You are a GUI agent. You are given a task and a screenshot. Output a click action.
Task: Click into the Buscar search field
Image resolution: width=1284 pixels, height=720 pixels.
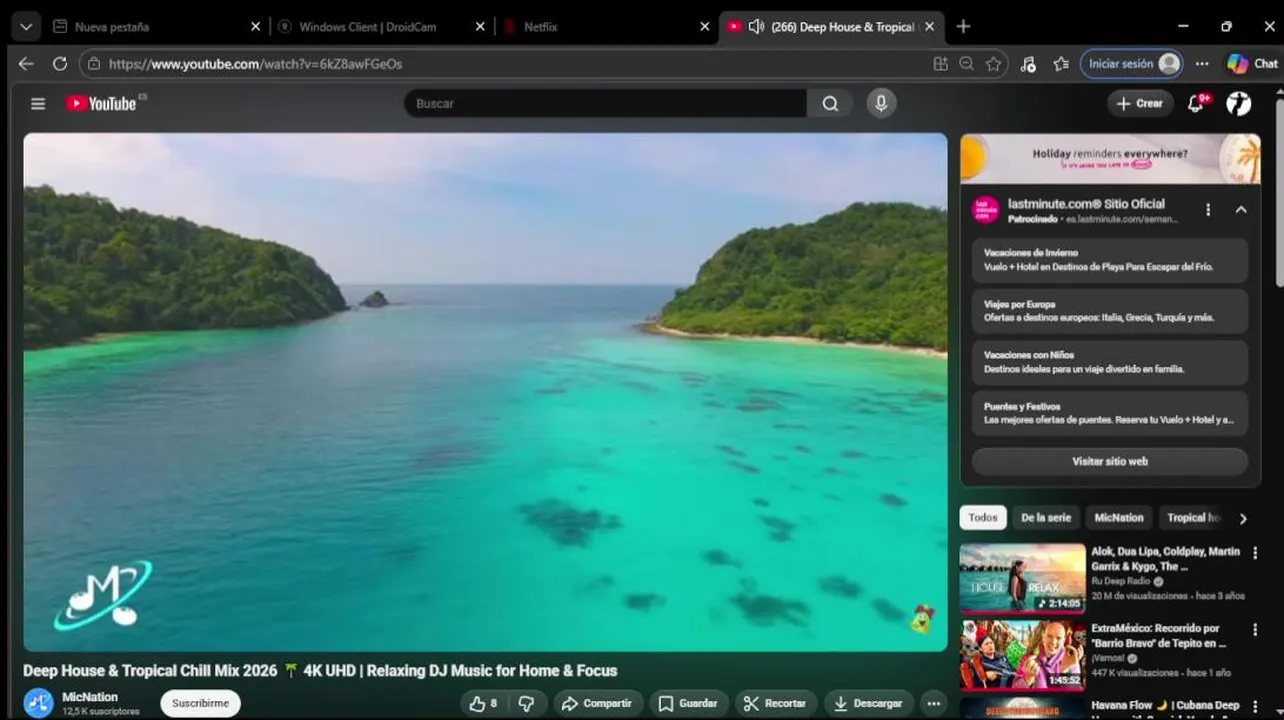[x=605, y=103]
